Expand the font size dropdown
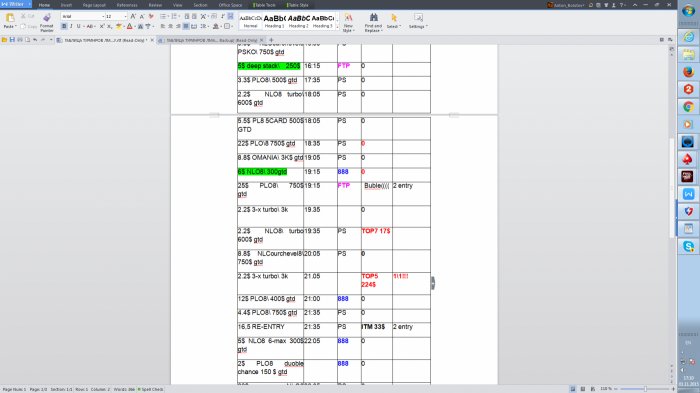This screenshot has height=393, width=700. 125,17
